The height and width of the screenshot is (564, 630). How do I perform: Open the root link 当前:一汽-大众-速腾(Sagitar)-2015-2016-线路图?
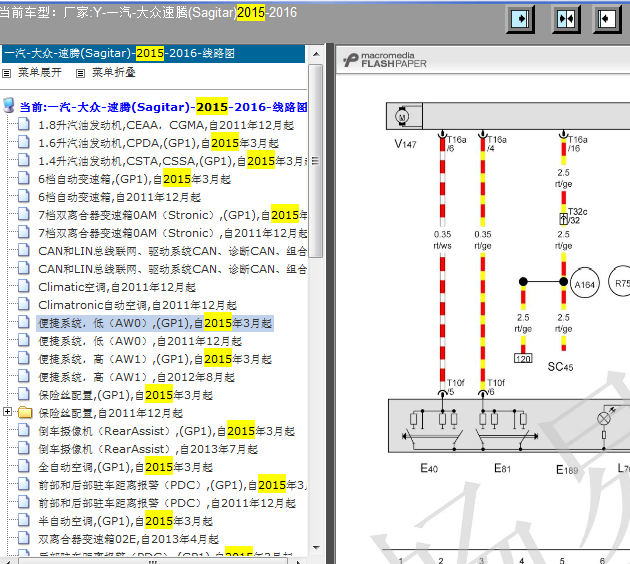164,107
